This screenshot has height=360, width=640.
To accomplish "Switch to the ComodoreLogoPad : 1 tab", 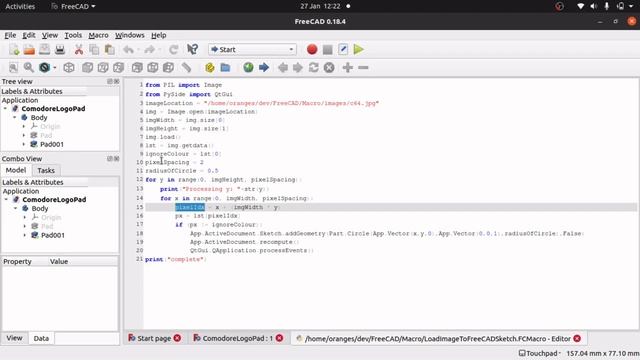I will [x=238, y=338].
